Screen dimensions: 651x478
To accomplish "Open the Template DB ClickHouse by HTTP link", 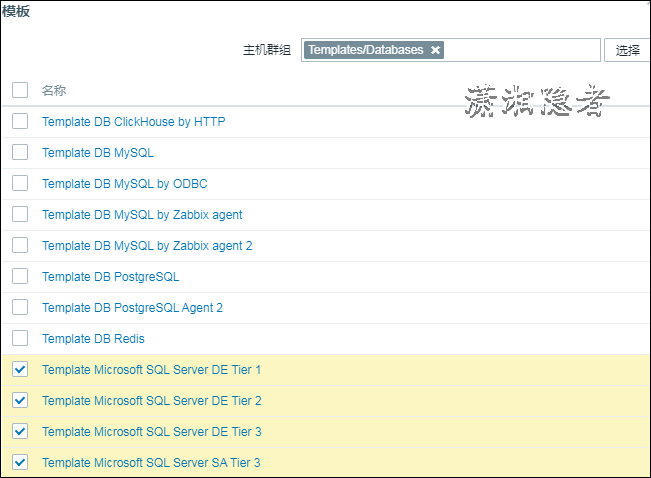I will click(x=134, y=122).
